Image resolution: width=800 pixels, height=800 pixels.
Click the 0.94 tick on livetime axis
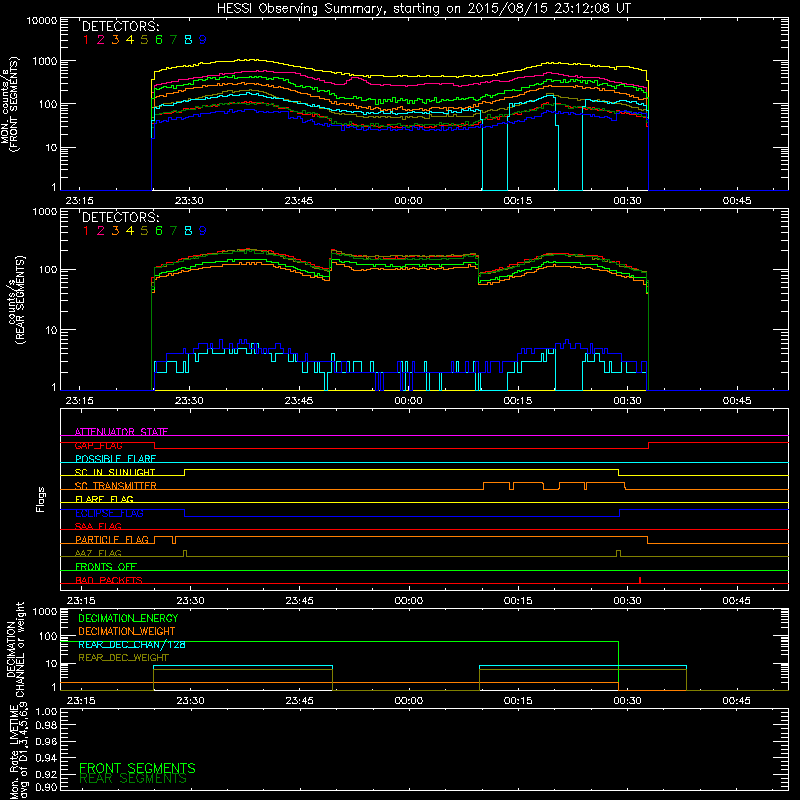[x=47, y=758]
